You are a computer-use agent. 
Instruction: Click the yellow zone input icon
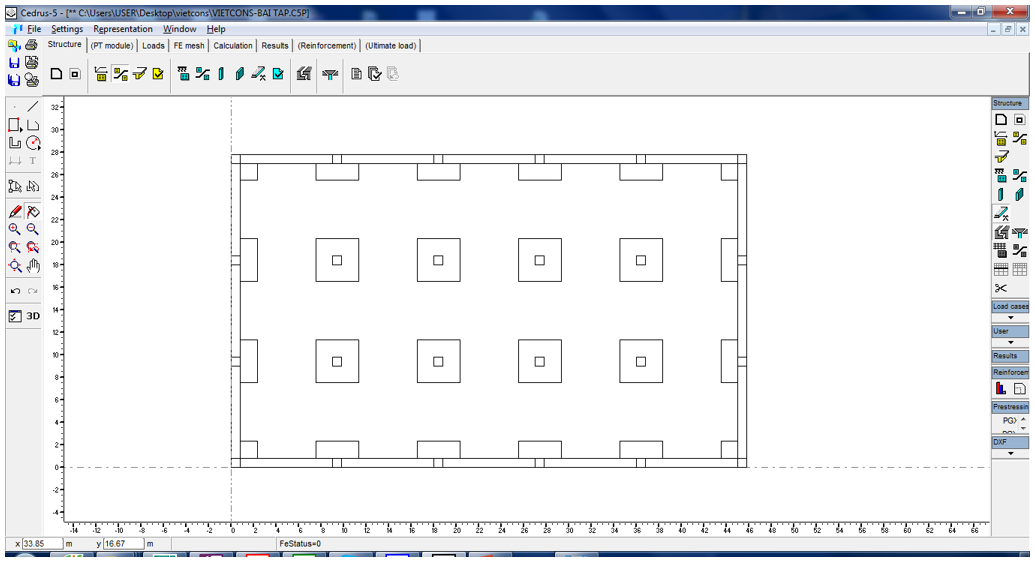coord(101,74)
